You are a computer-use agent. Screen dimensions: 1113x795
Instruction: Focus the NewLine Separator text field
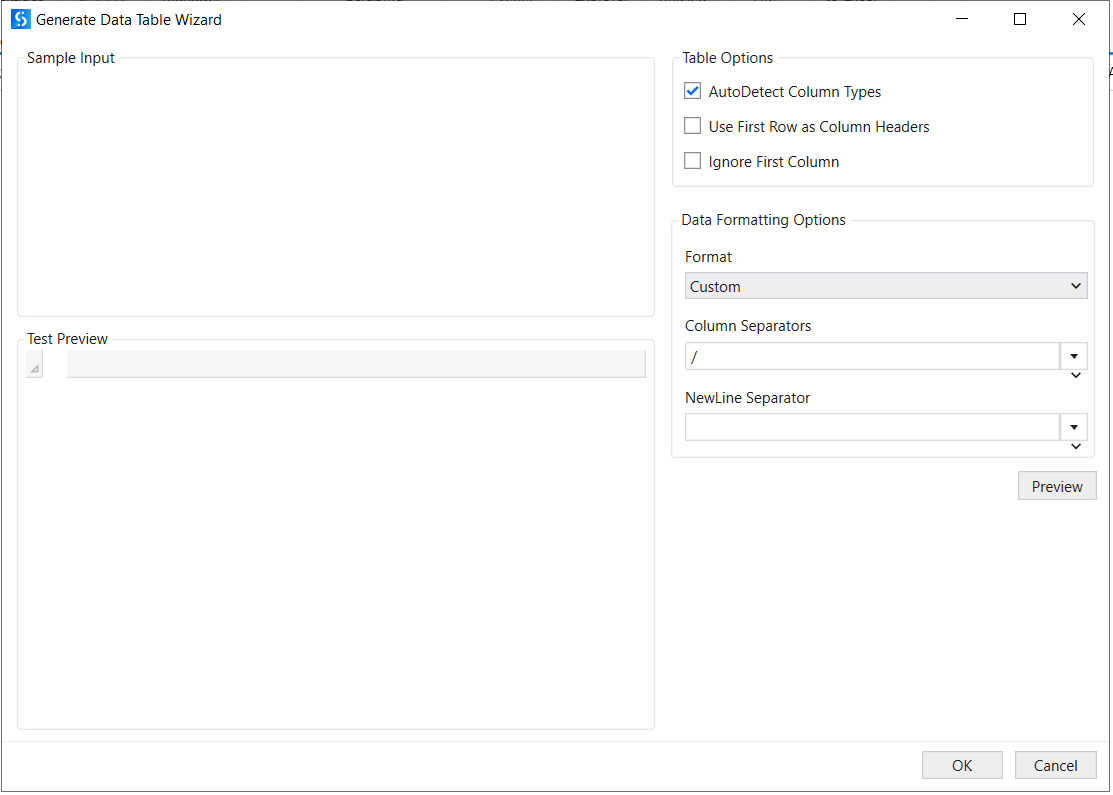click(871, 427)
